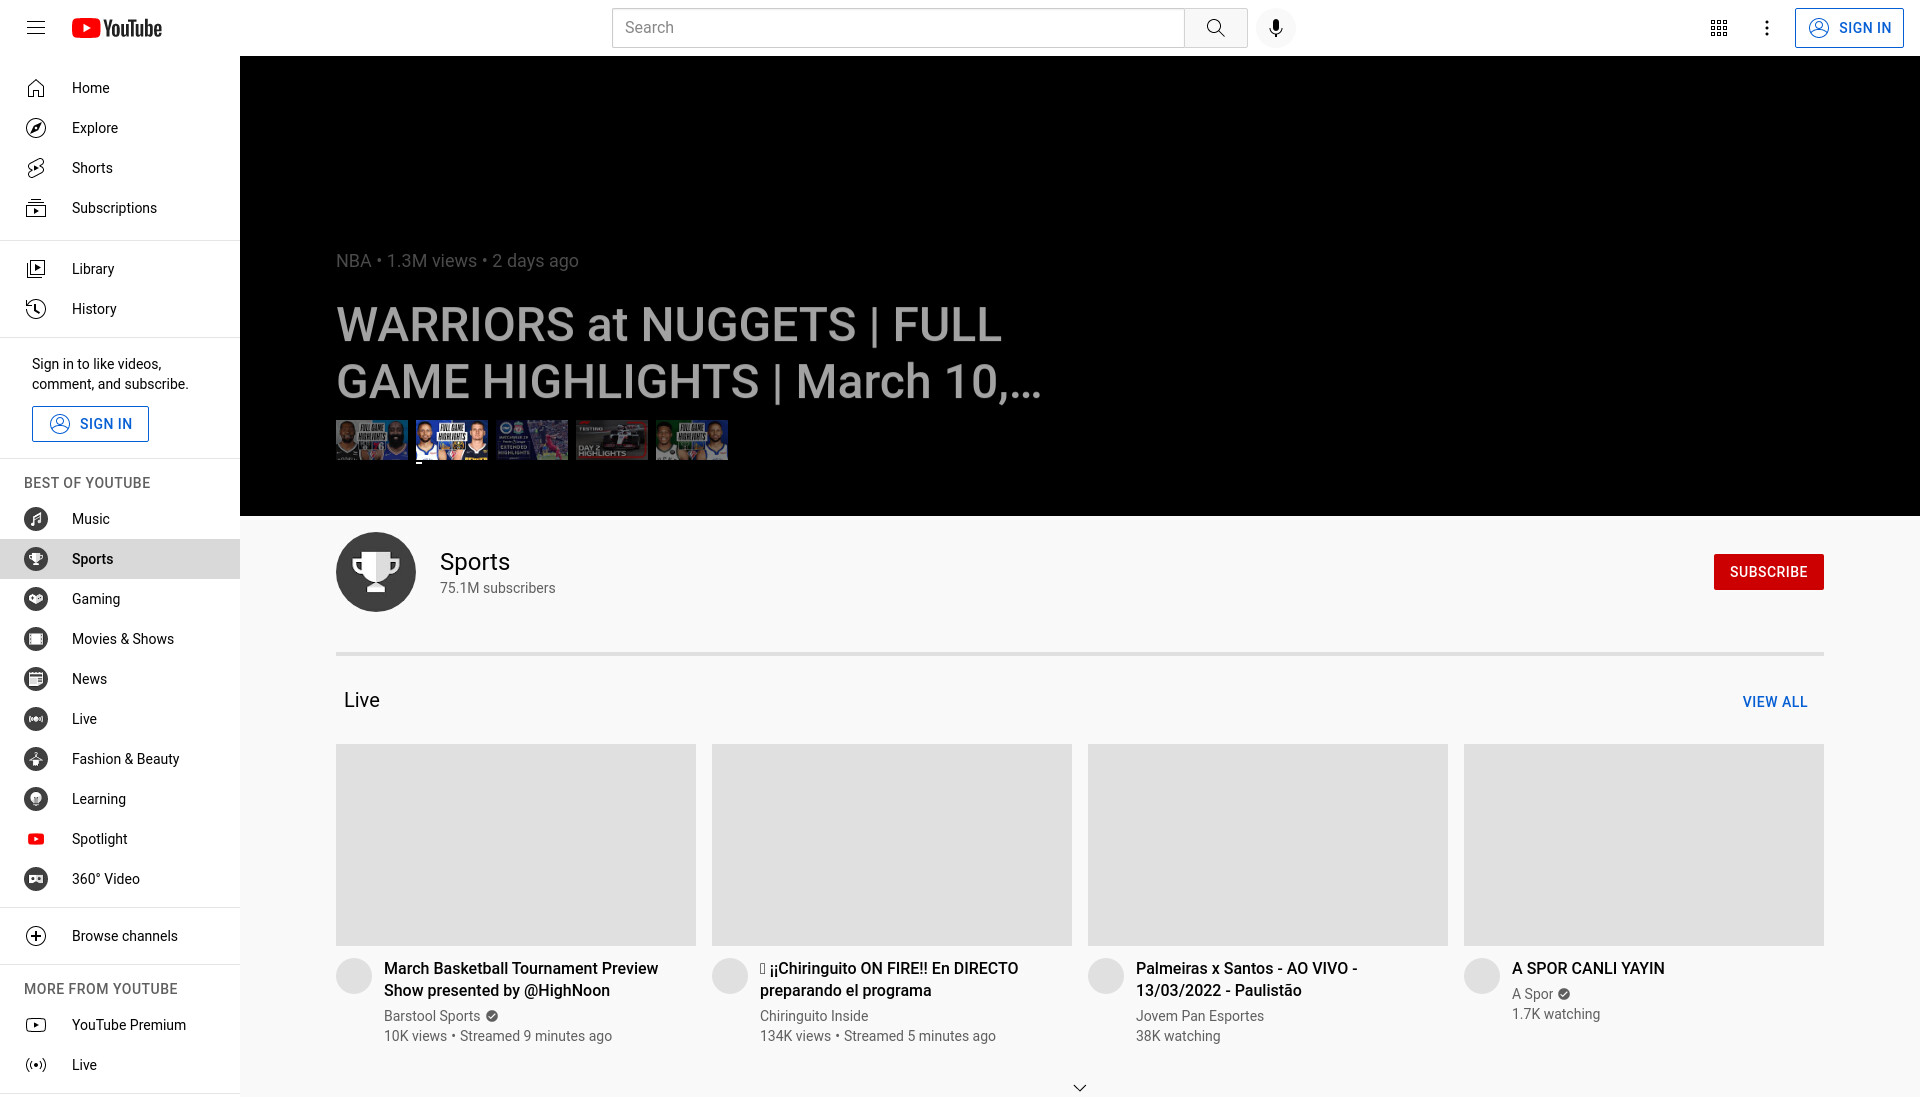This screenshot has height=1097, width=1920.
Task: Click the '38K watching' text
Action: [1178, 1036]
